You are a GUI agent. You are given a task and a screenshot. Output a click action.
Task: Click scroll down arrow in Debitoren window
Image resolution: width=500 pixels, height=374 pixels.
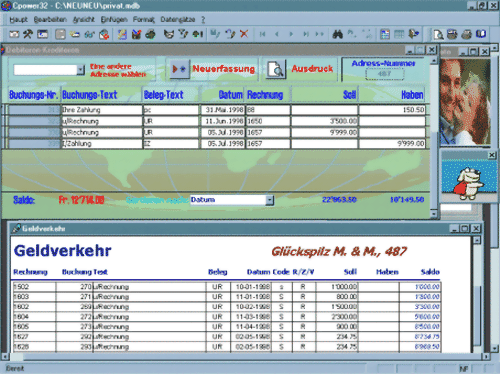[434, 213]
